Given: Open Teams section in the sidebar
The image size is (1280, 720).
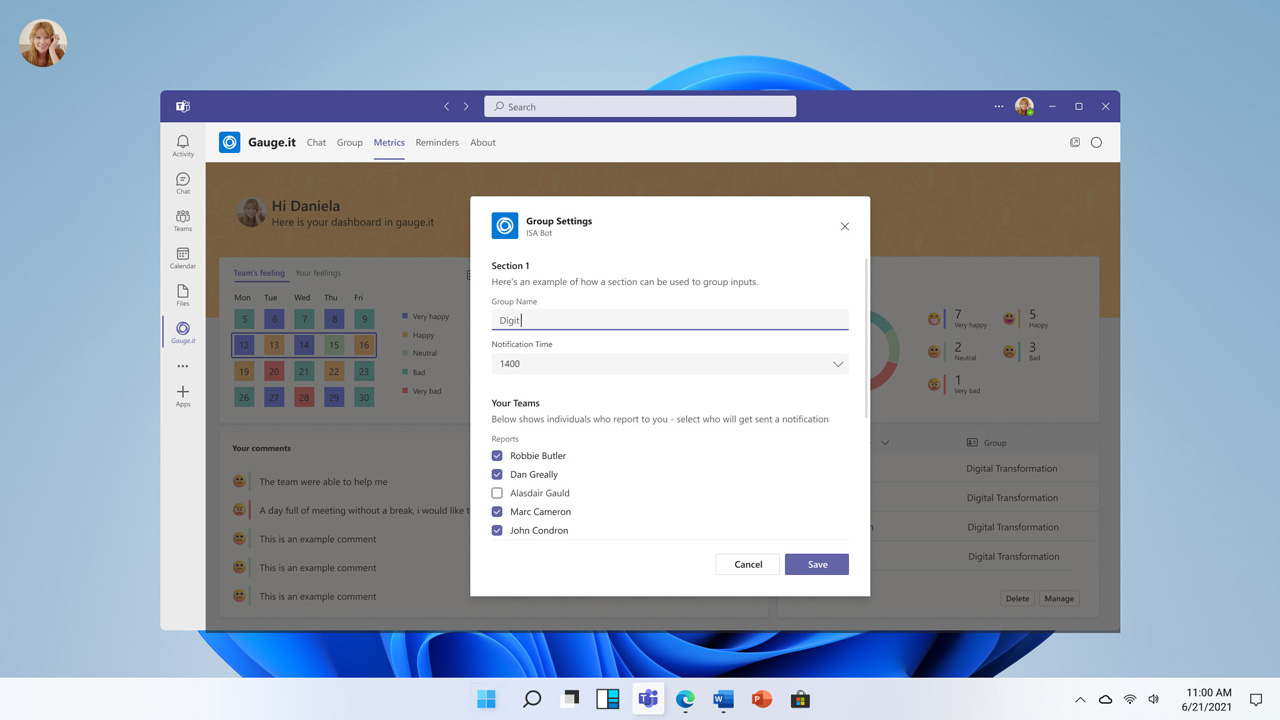Looking at the screenshot, I should pos(183,220).
